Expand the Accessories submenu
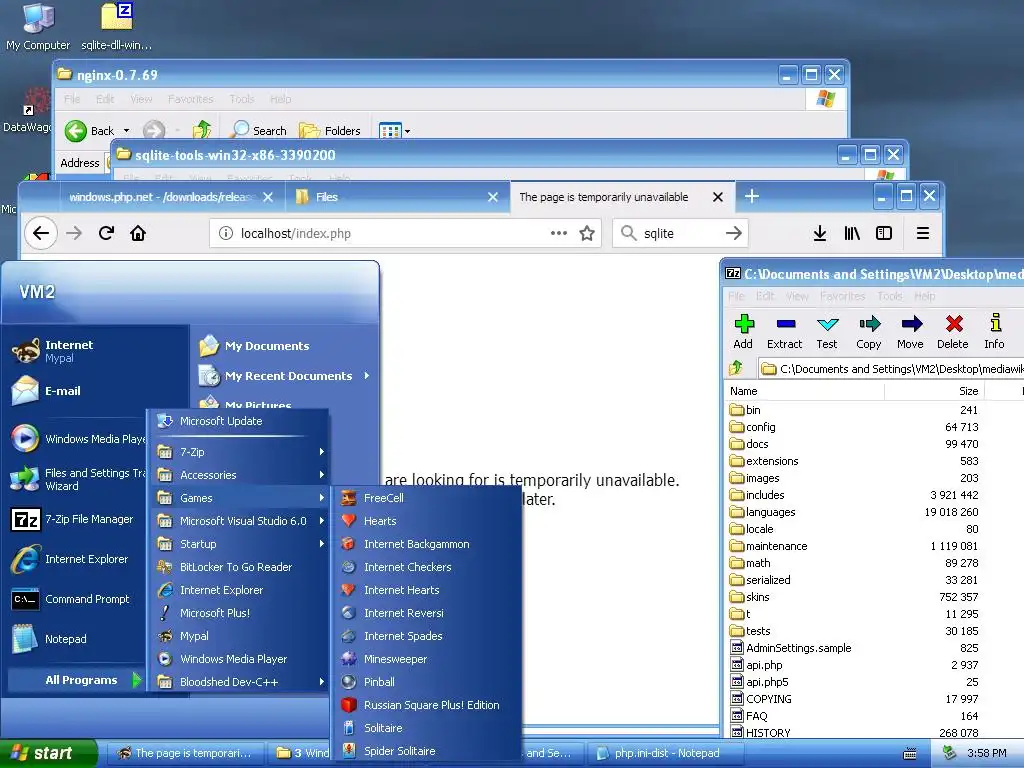The image size is (1024, 768). point(240,475)
